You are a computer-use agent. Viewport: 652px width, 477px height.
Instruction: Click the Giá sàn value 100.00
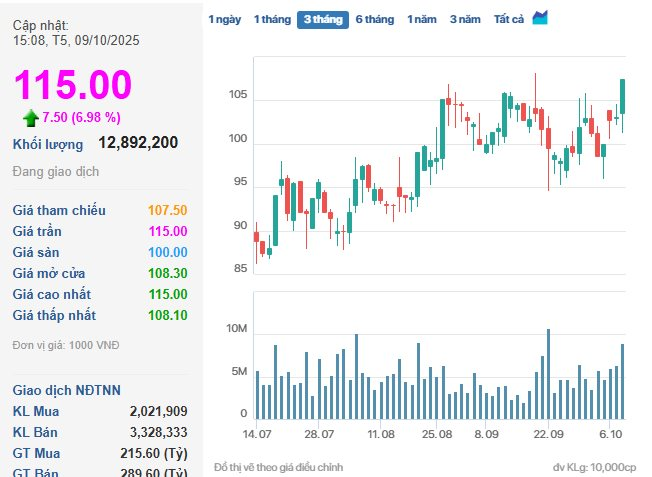[167, 252]
